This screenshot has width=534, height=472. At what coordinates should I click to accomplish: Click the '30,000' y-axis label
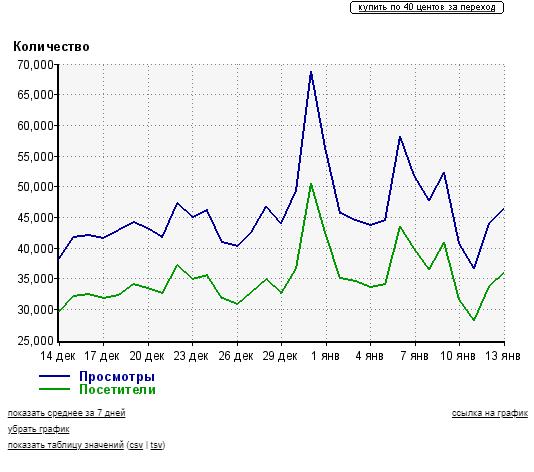click(x=35, y=310)
